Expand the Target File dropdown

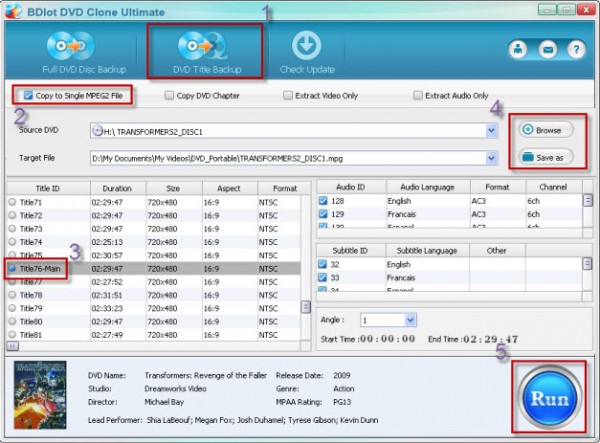[491, 158]
